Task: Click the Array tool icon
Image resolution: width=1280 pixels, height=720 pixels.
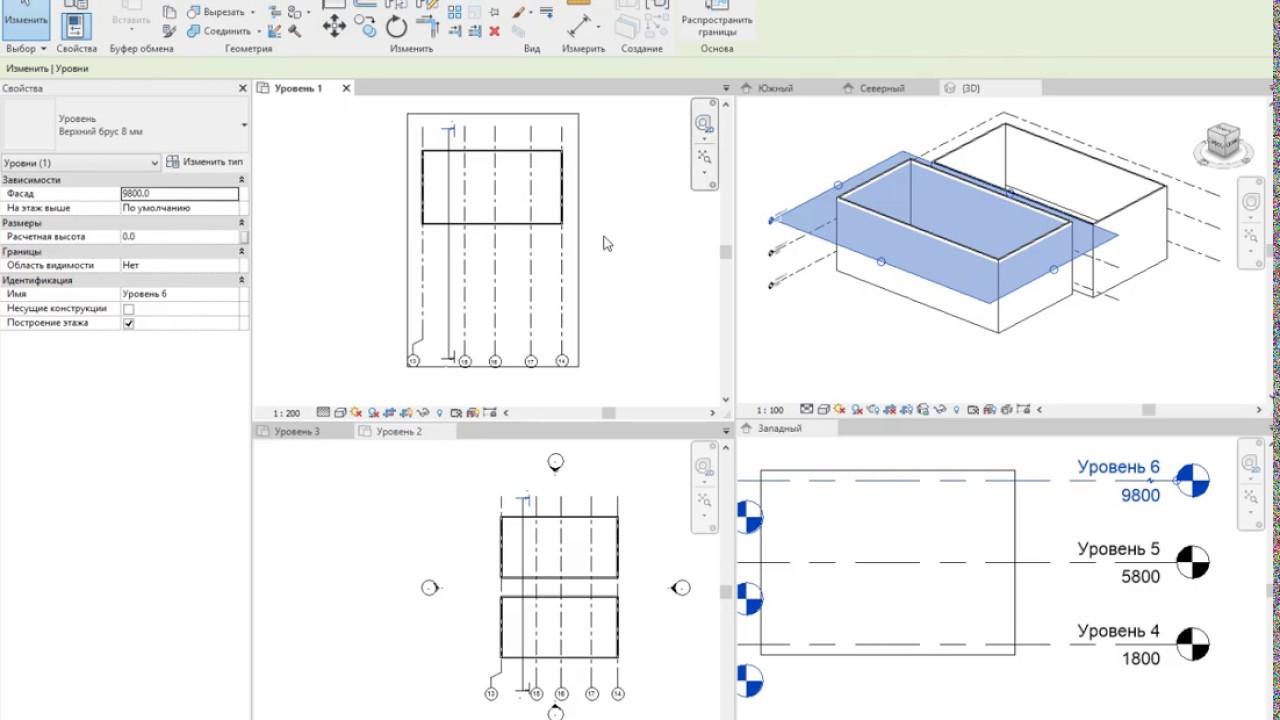Action: [455, 12]
